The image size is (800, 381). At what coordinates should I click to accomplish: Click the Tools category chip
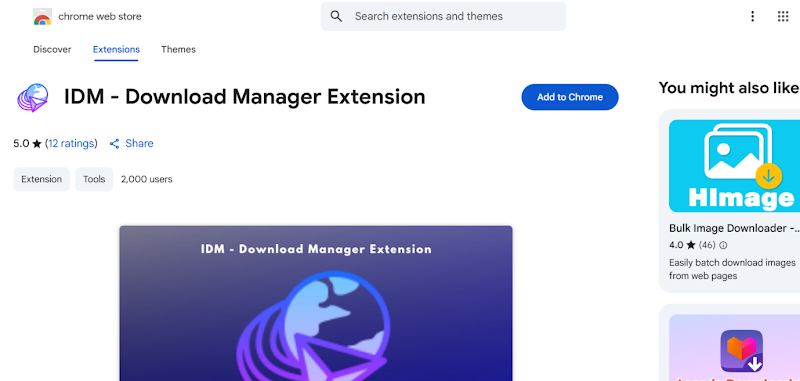point(94,179)
